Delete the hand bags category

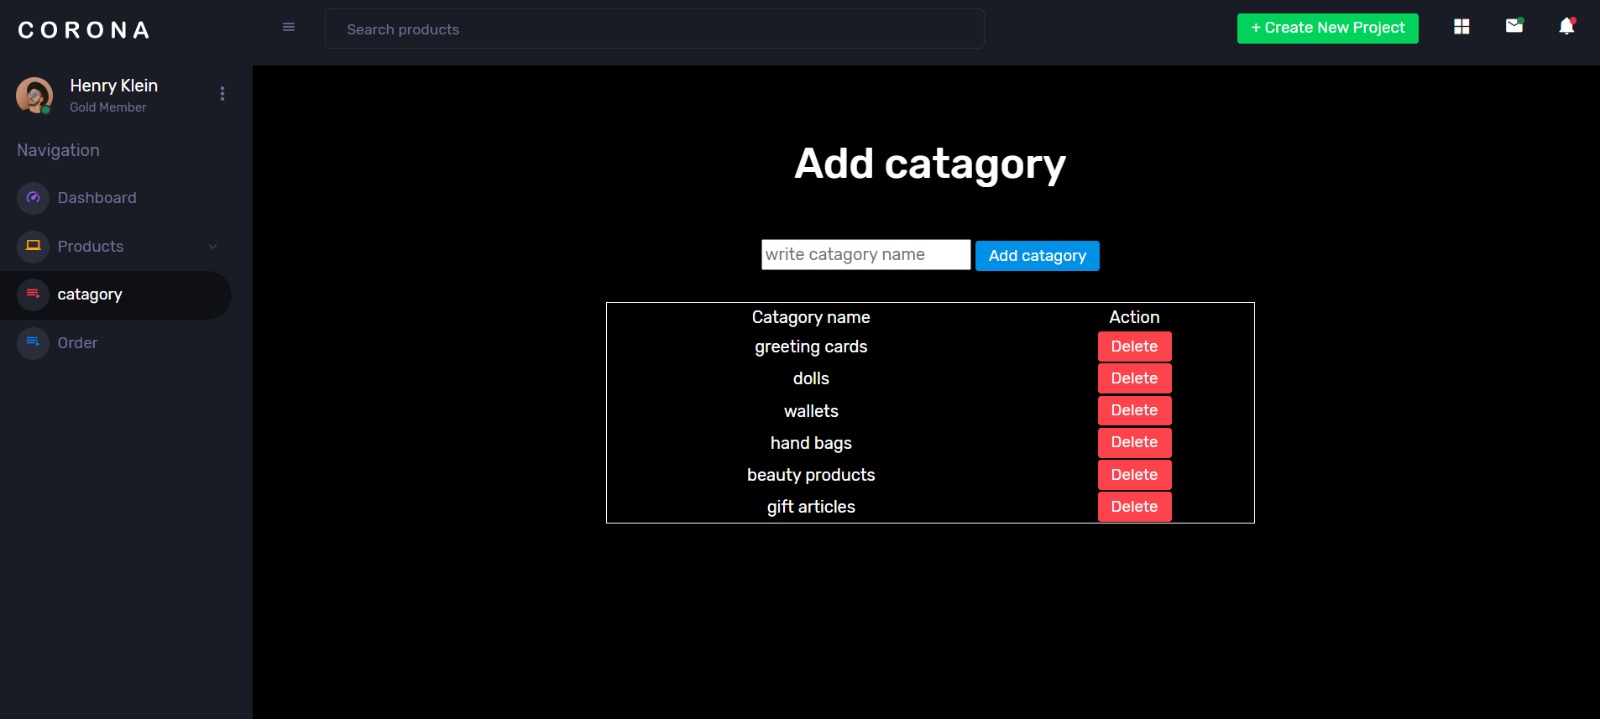[1134, 442]
